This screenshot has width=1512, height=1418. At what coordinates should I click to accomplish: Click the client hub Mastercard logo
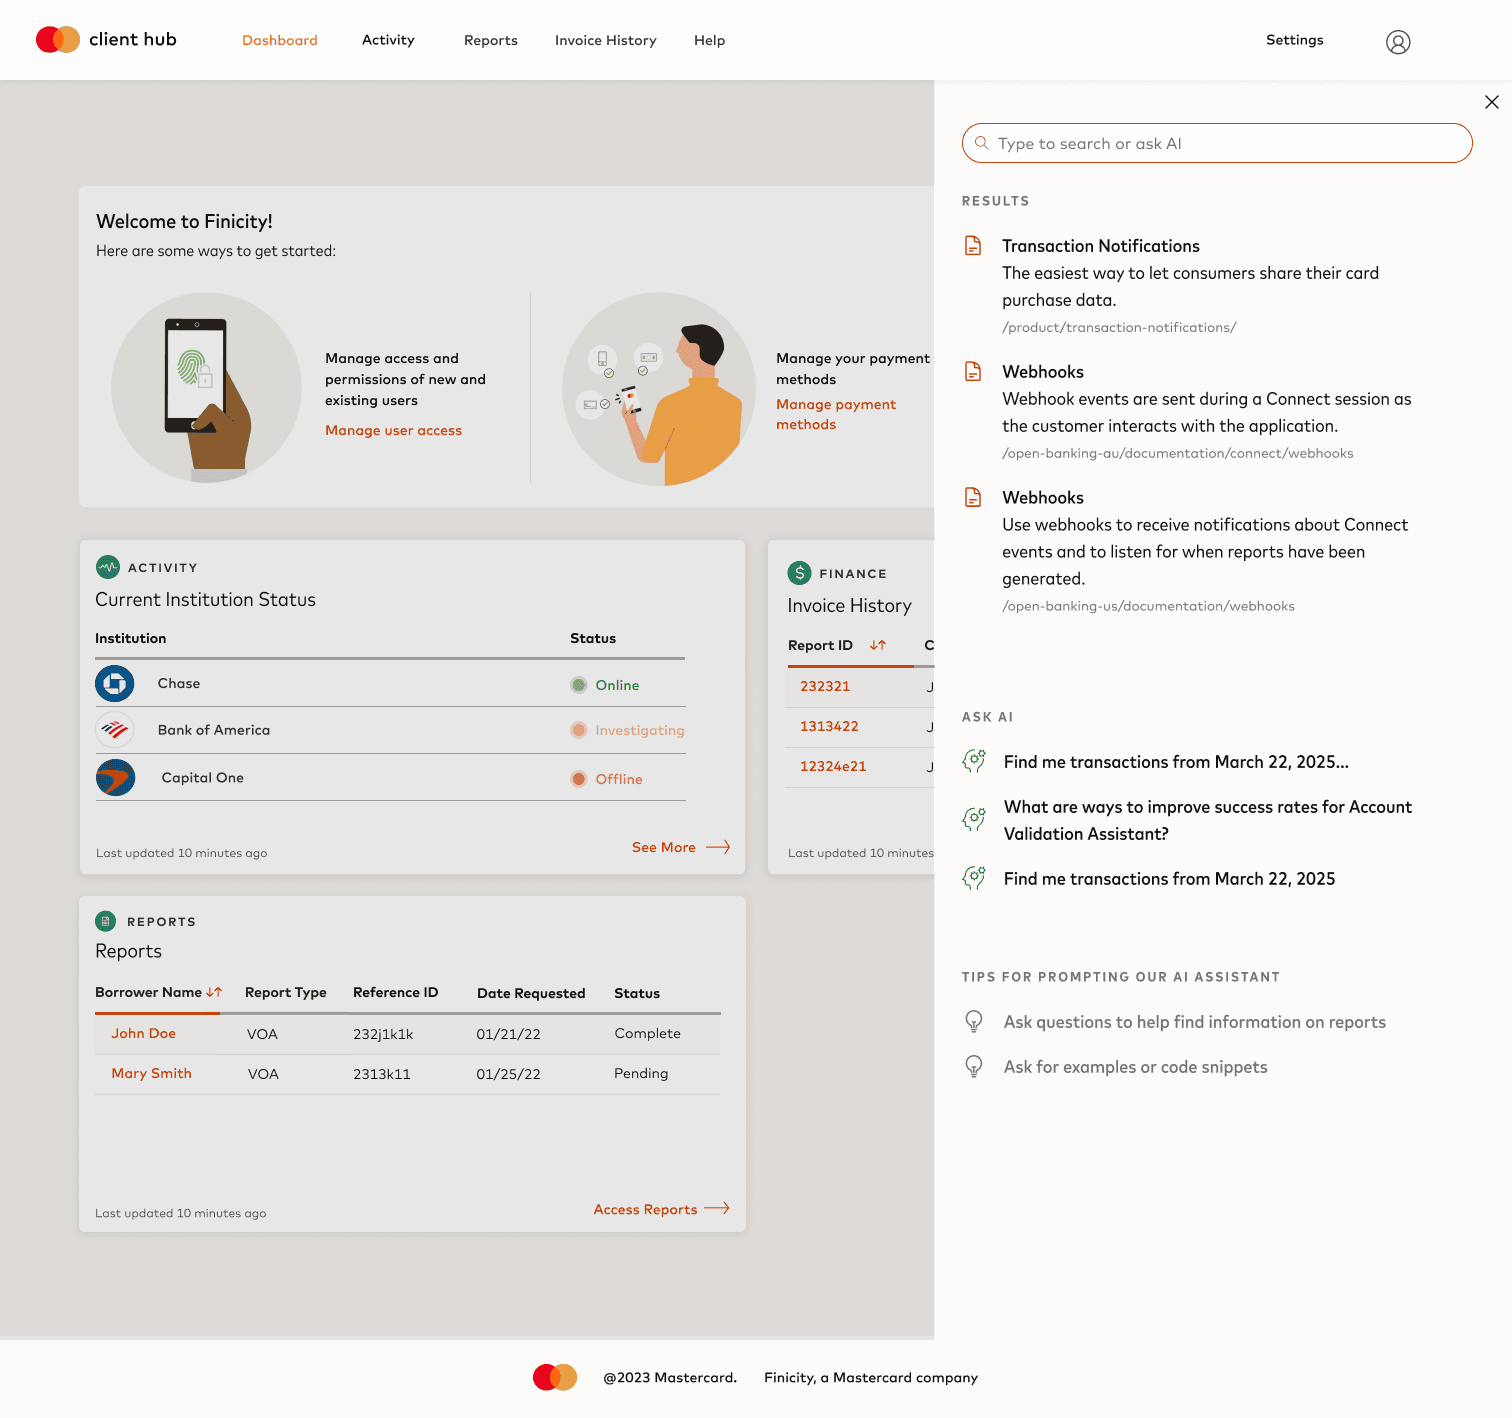[x=106, y=40]
